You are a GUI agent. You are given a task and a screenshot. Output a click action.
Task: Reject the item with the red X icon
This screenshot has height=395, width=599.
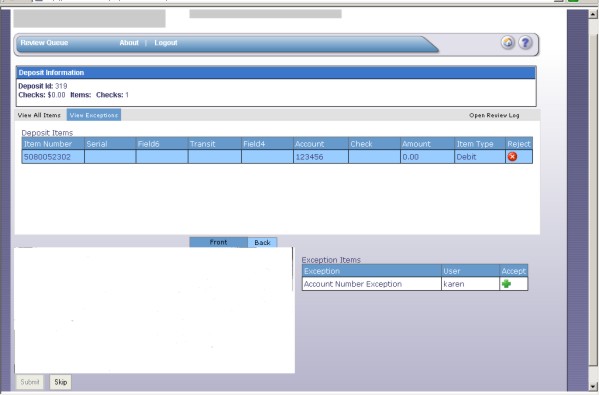pos(512,157)
